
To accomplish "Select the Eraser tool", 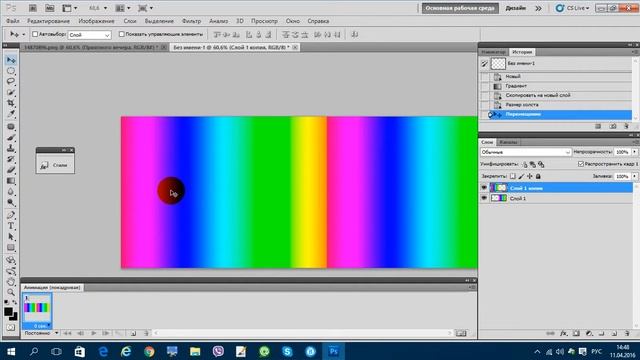I will (x=11, y=170).
